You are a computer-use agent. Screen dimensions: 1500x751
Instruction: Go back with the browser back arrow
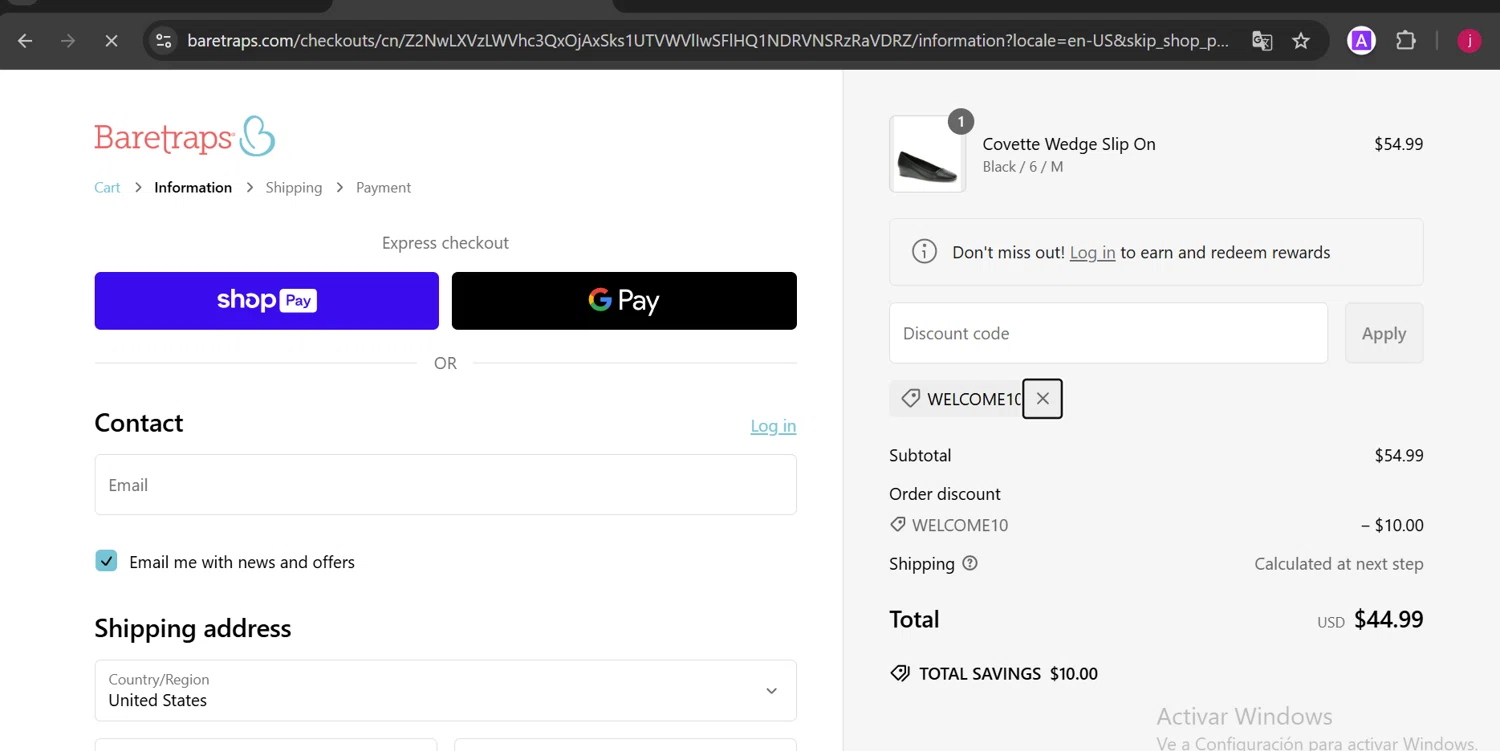click(25, 41)
